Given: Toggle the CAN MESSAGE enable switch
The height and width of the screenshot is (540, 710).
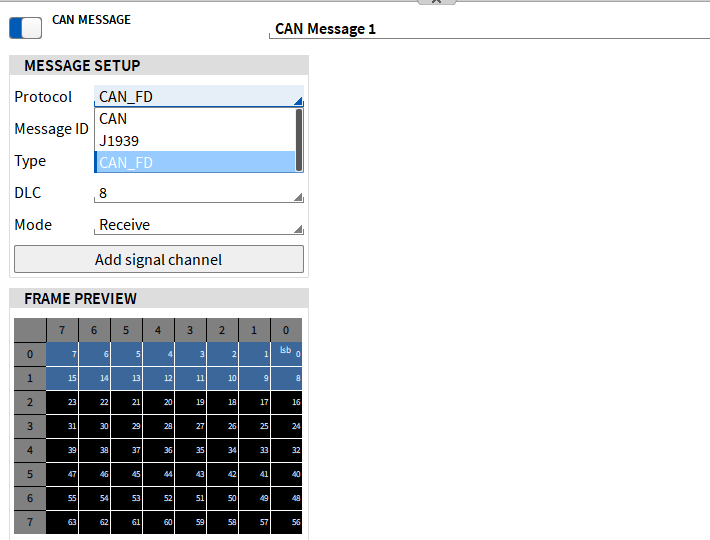Looking at the screenshot, I should click(x=26, y=27).
